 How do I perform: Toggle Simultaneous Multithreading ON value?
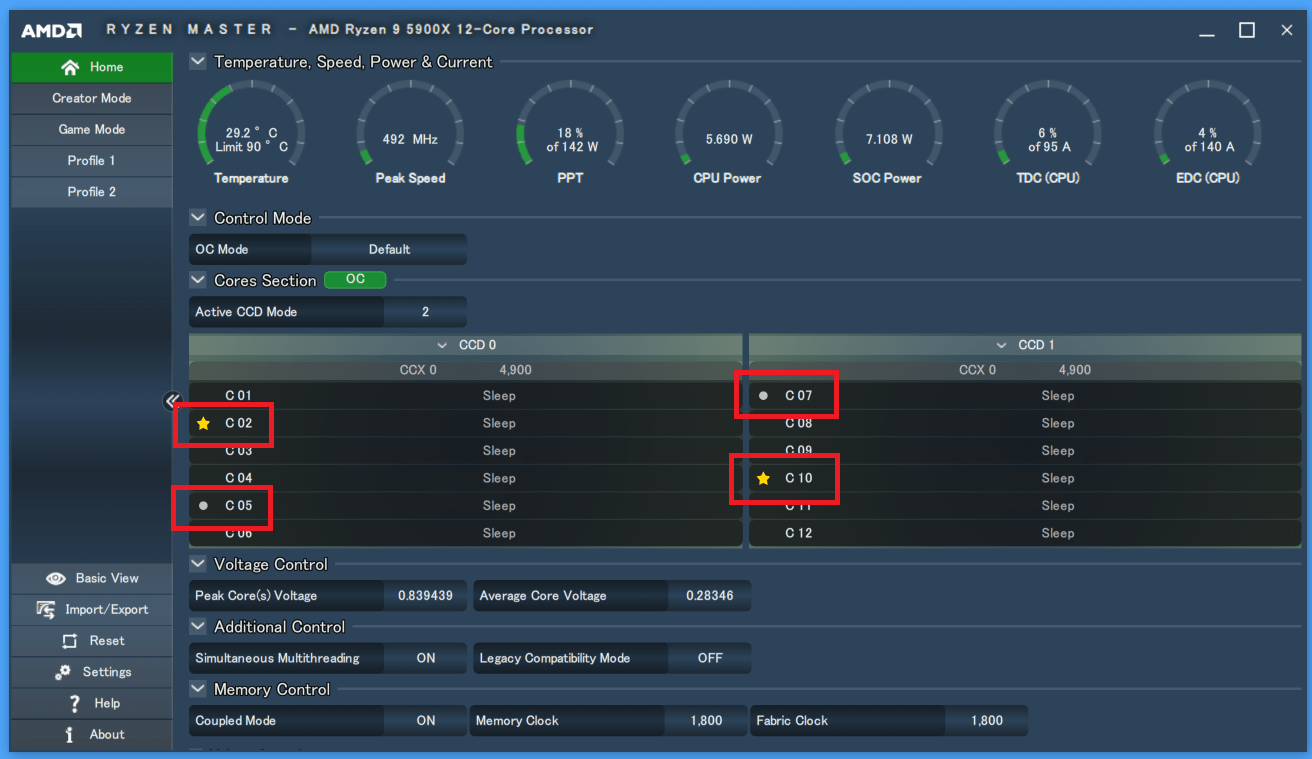point(426,658)
